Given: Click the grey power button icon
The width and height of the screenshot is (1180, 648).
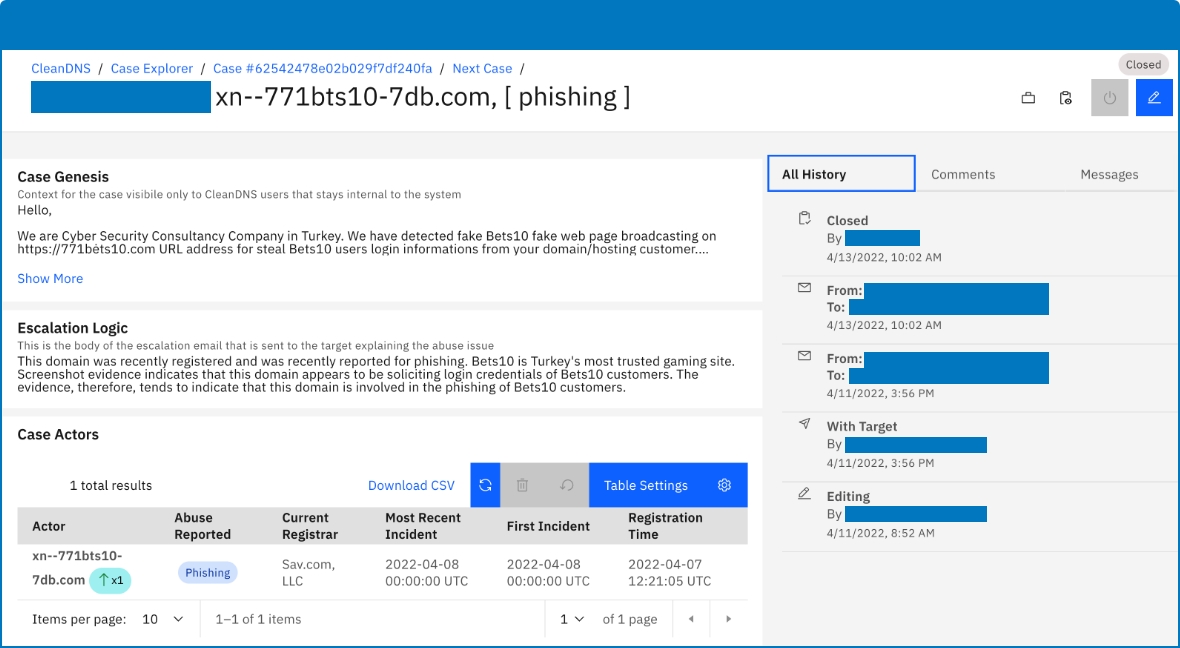Looking at the screenshot, I should tap(1109, 98).
